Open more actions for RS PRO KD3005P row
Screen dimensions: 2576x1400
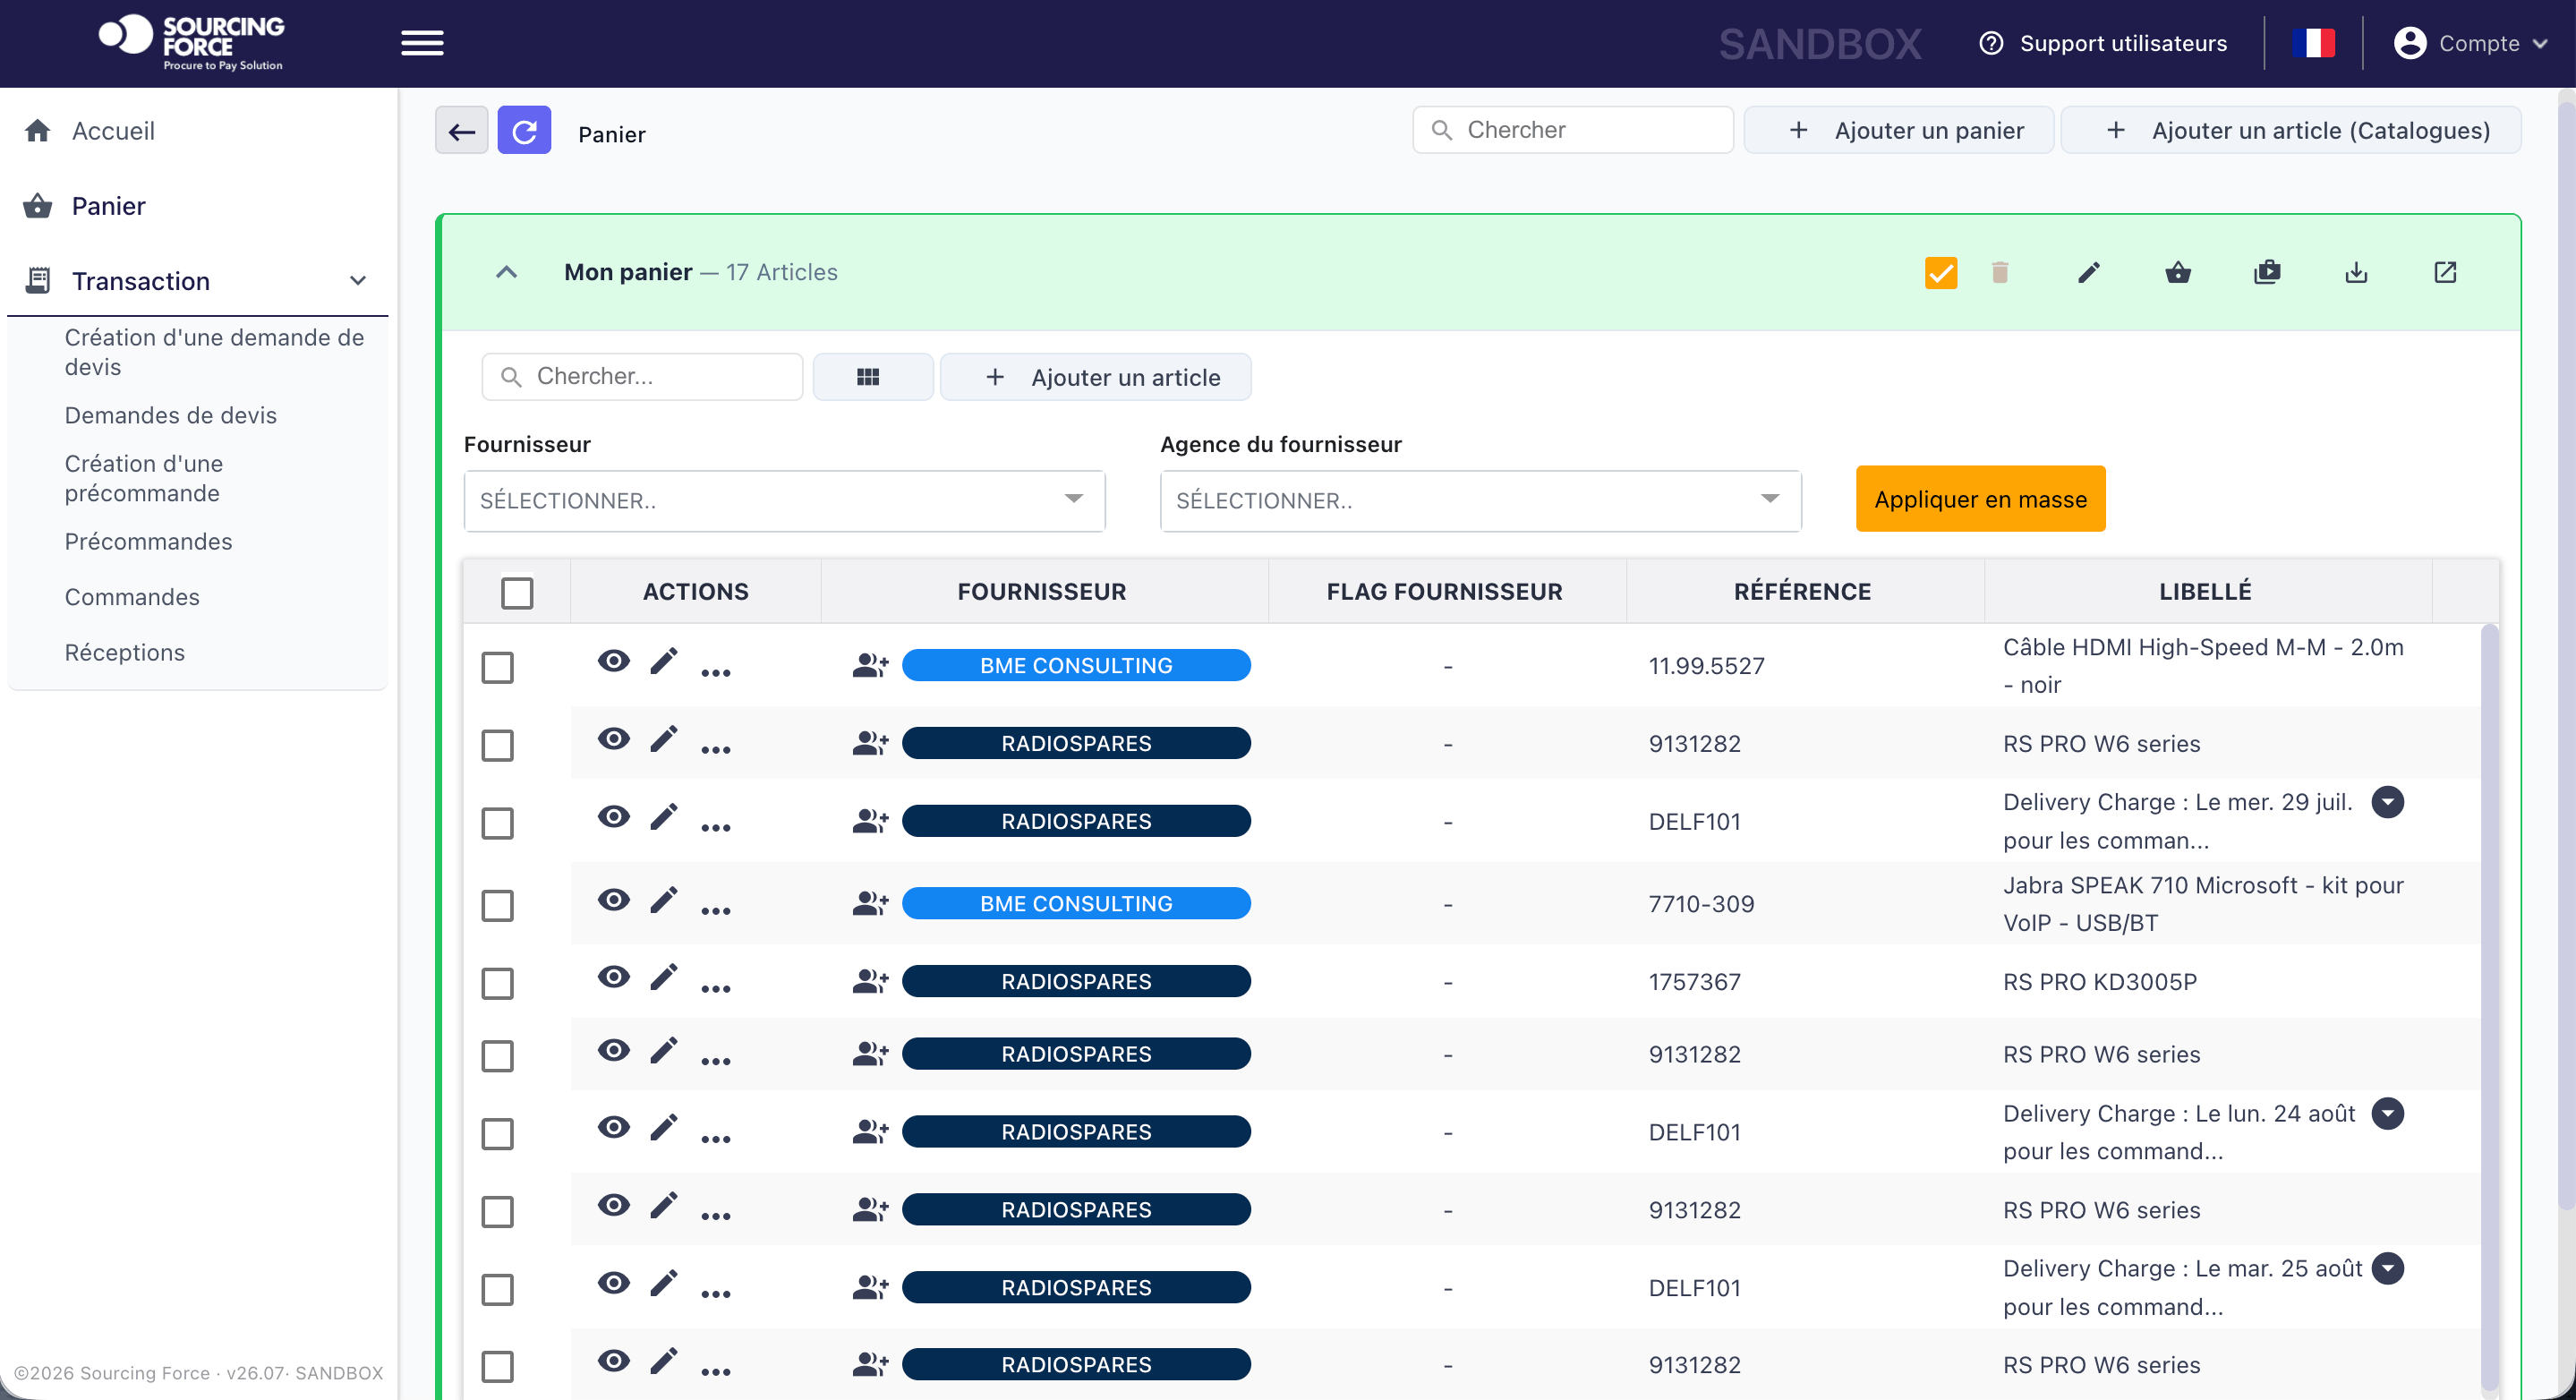716,989
